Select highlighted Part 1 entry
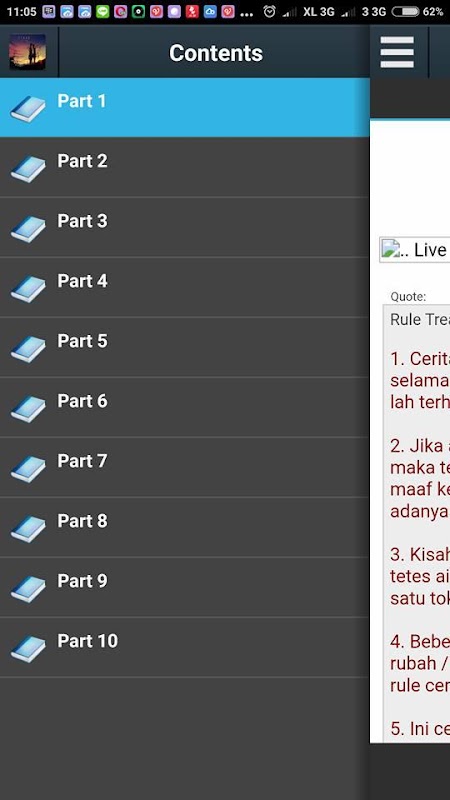The width and height of the screenshot is (450, 800). 185,107
